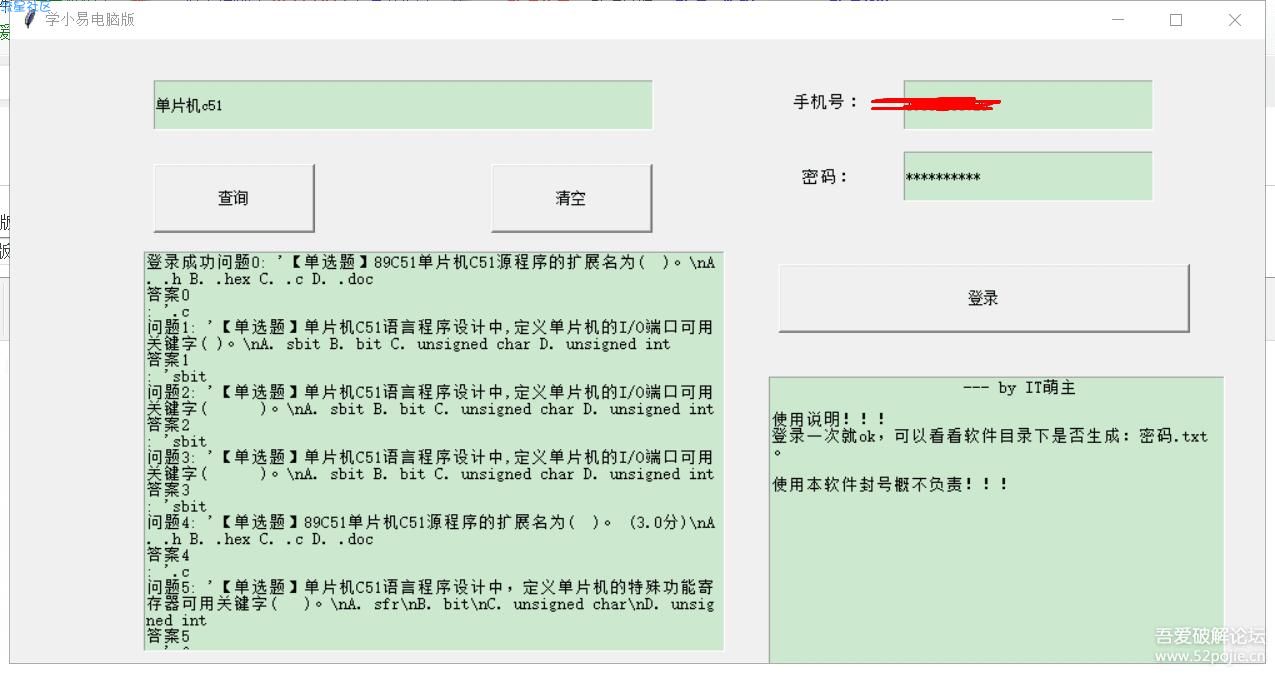
Task: Click the 答案3 line
Action: tap(168, 490)
